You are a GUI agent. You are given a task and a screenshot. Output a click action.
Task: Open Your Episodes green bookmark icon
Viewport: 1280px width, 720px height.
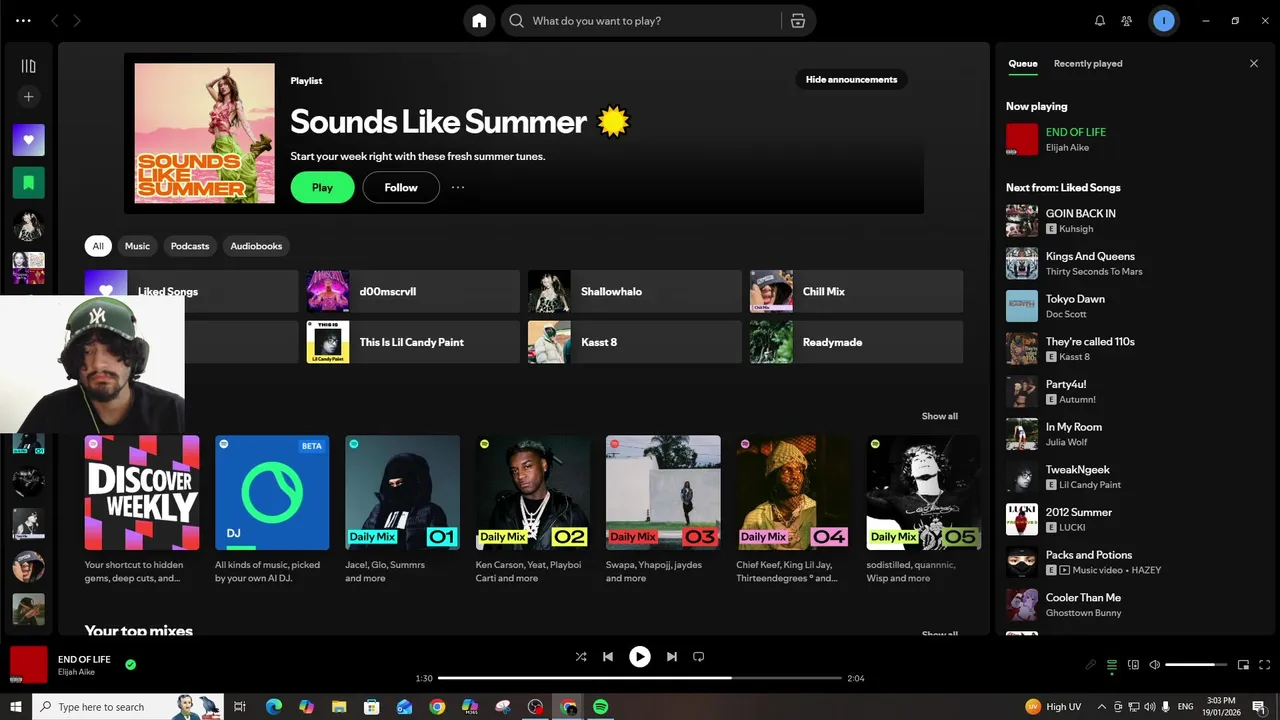pyautogui.click(x=28, y=183)
